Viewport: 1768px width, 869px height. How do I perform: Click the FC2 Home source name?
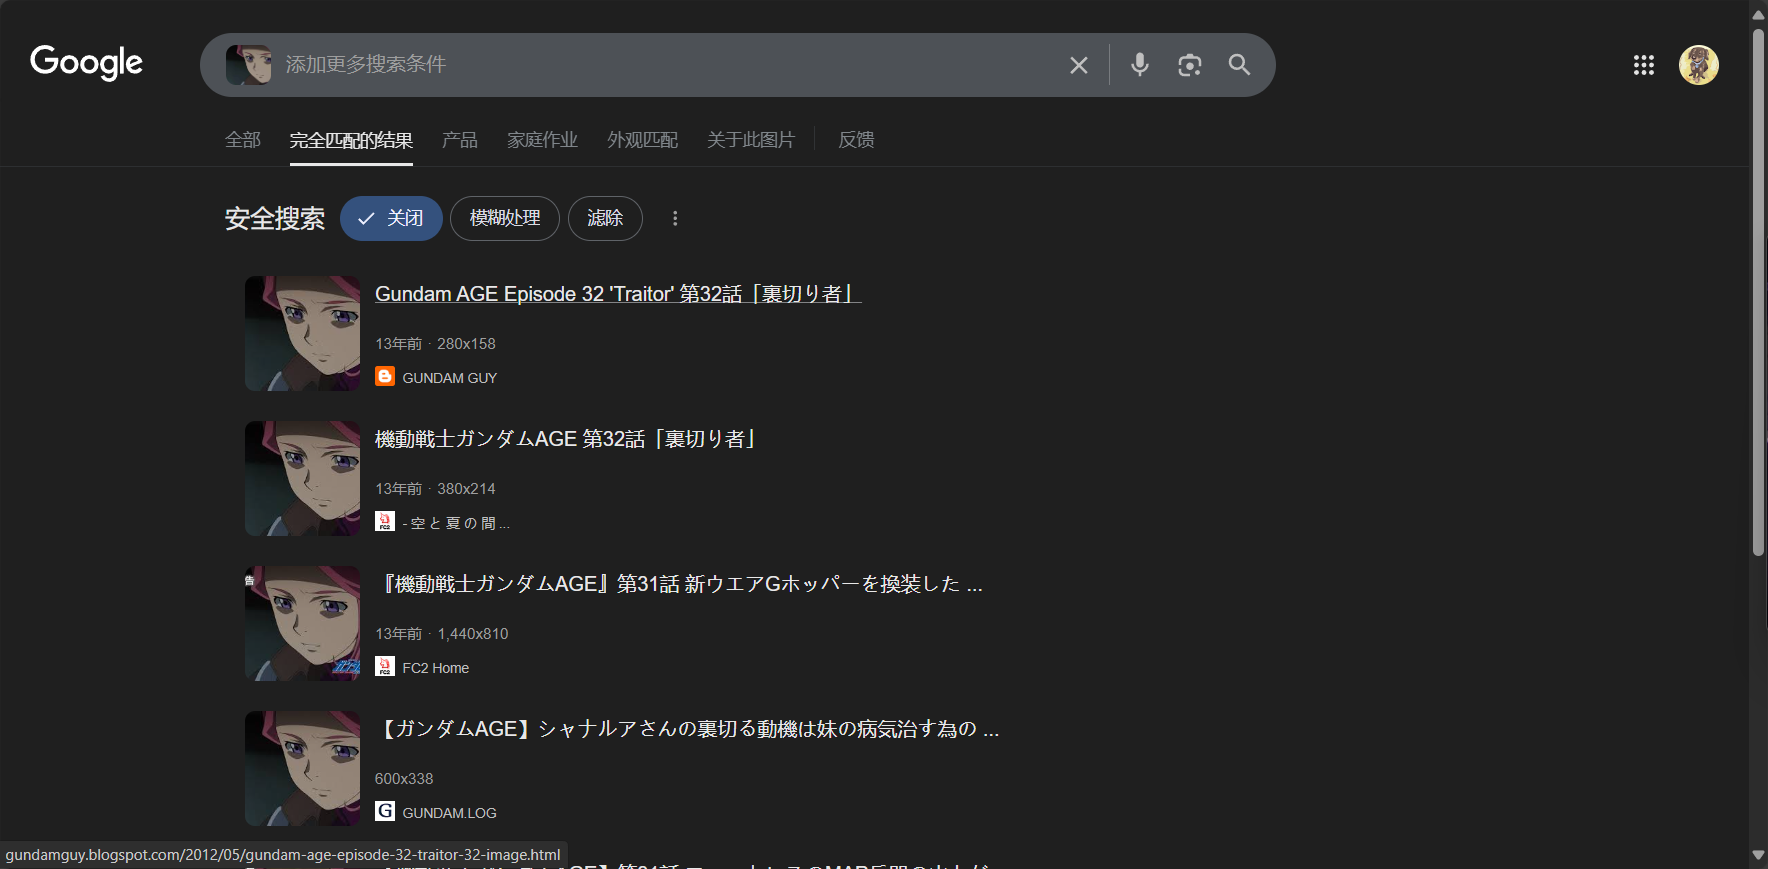435,668
